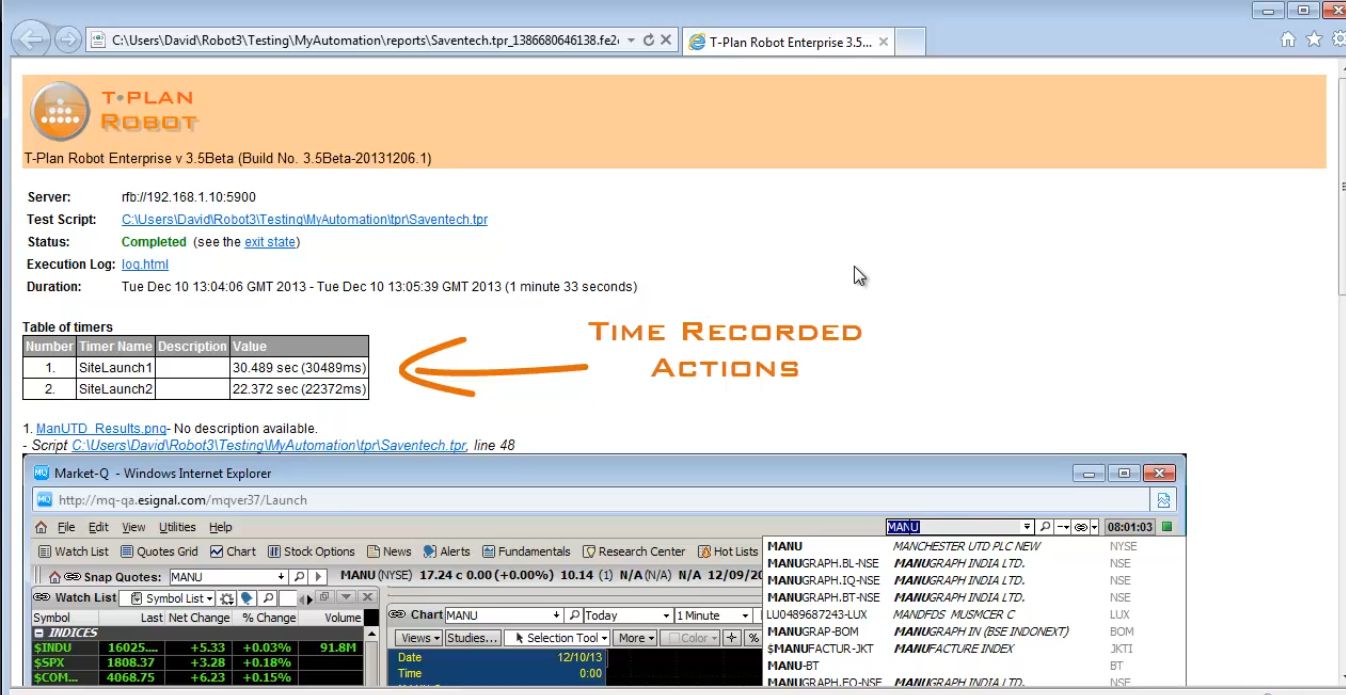Open the Edit menu in Market-Q

pos(98,527)
